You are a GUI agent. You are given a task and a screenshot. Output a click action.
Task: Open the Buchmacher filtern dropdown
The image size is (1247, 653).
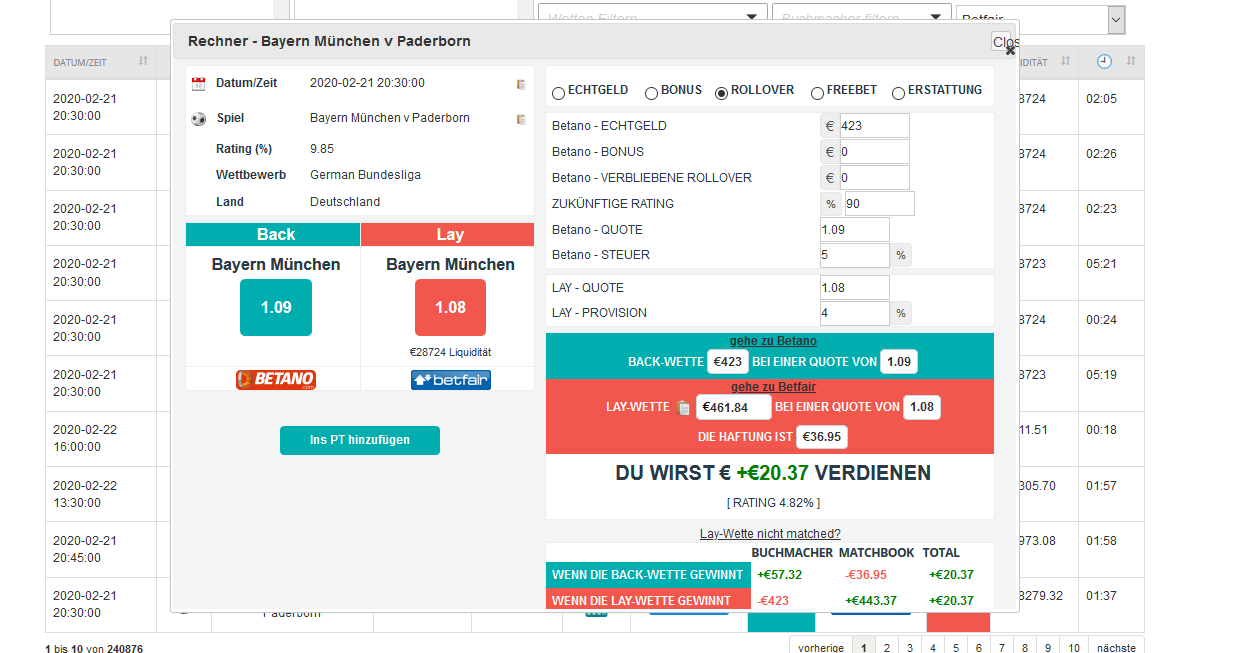point(861,17)
